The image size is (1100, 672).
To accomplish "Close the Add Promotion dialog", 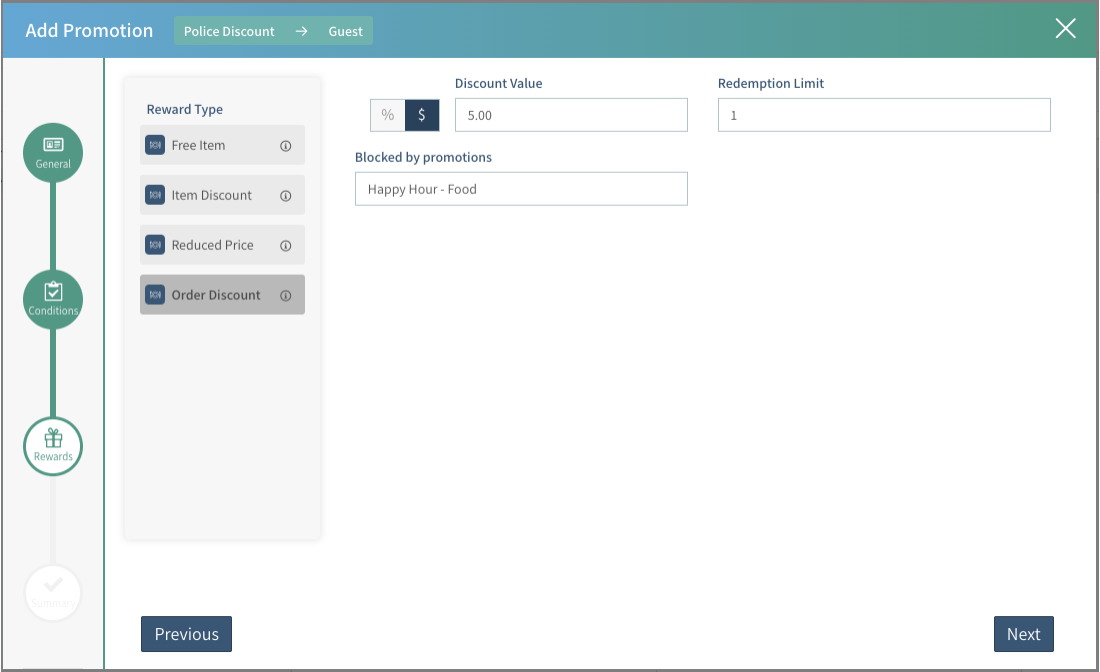I will pos(1065,29).
